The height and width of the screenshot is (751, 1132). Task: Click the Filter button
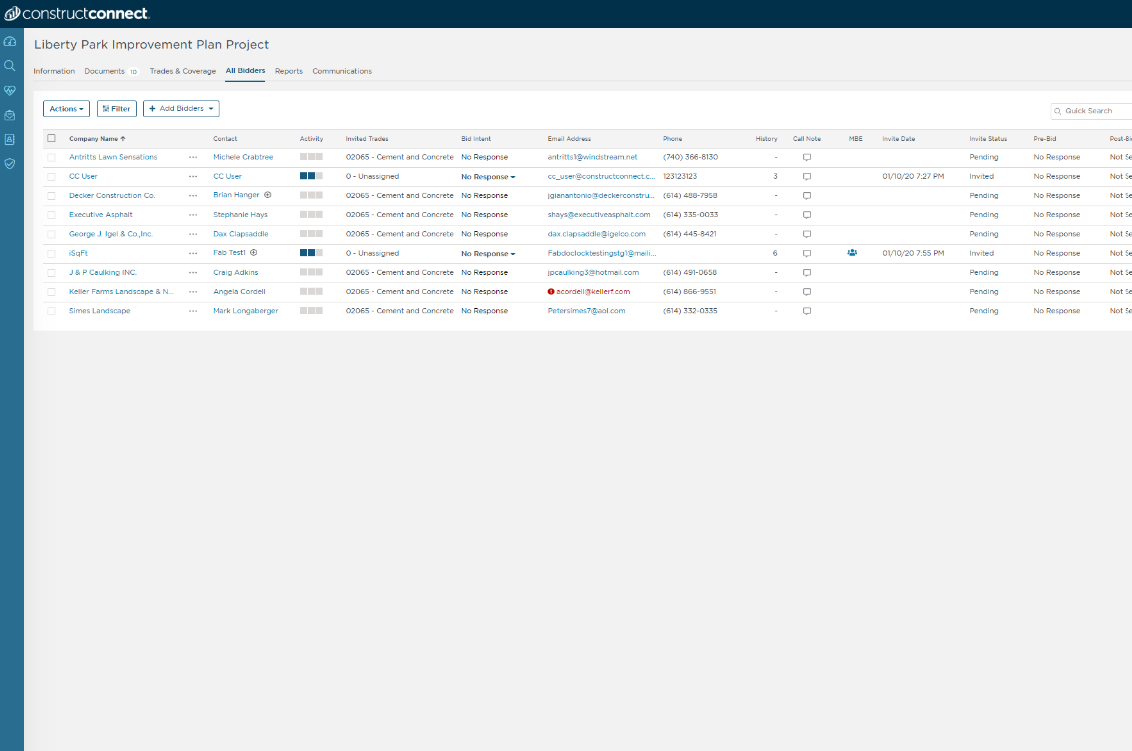[116, 108]
